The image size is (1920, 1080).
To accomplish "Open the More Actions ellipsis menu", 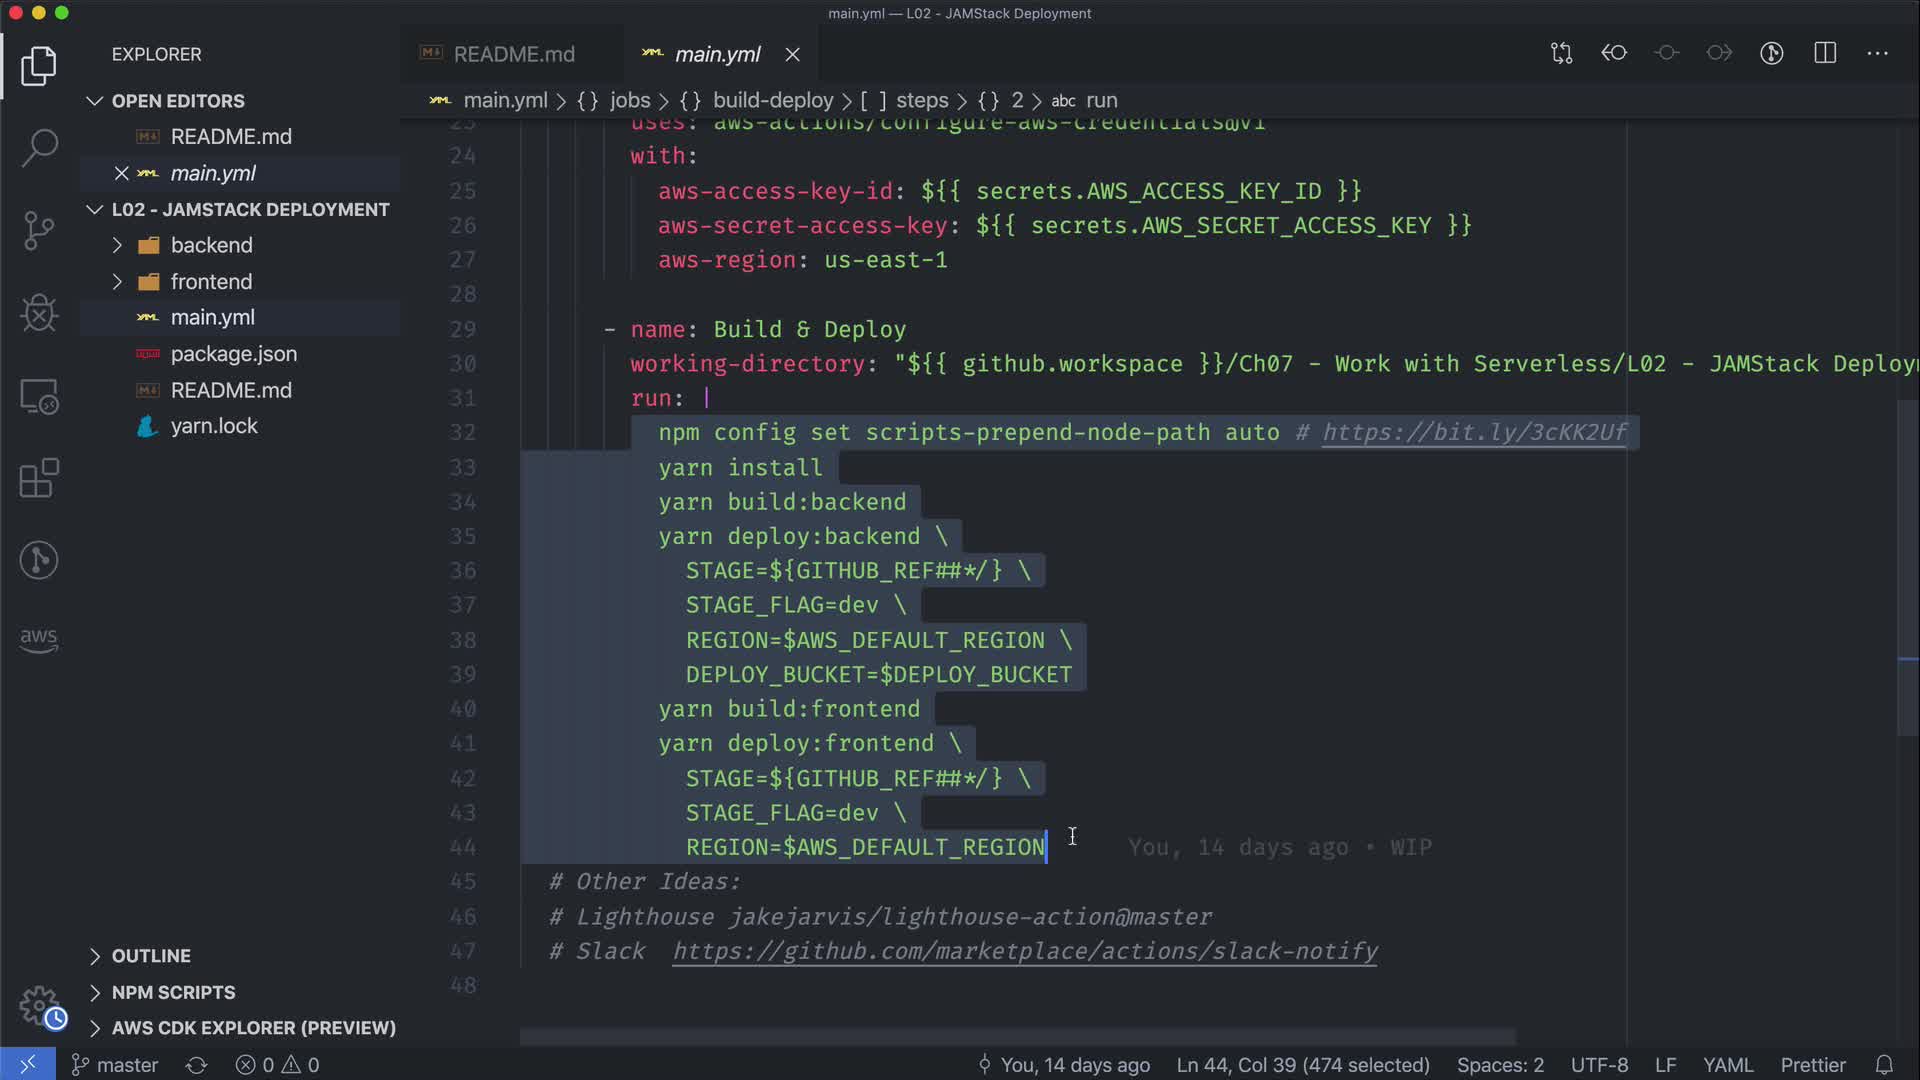I will tap(1877, 53).
